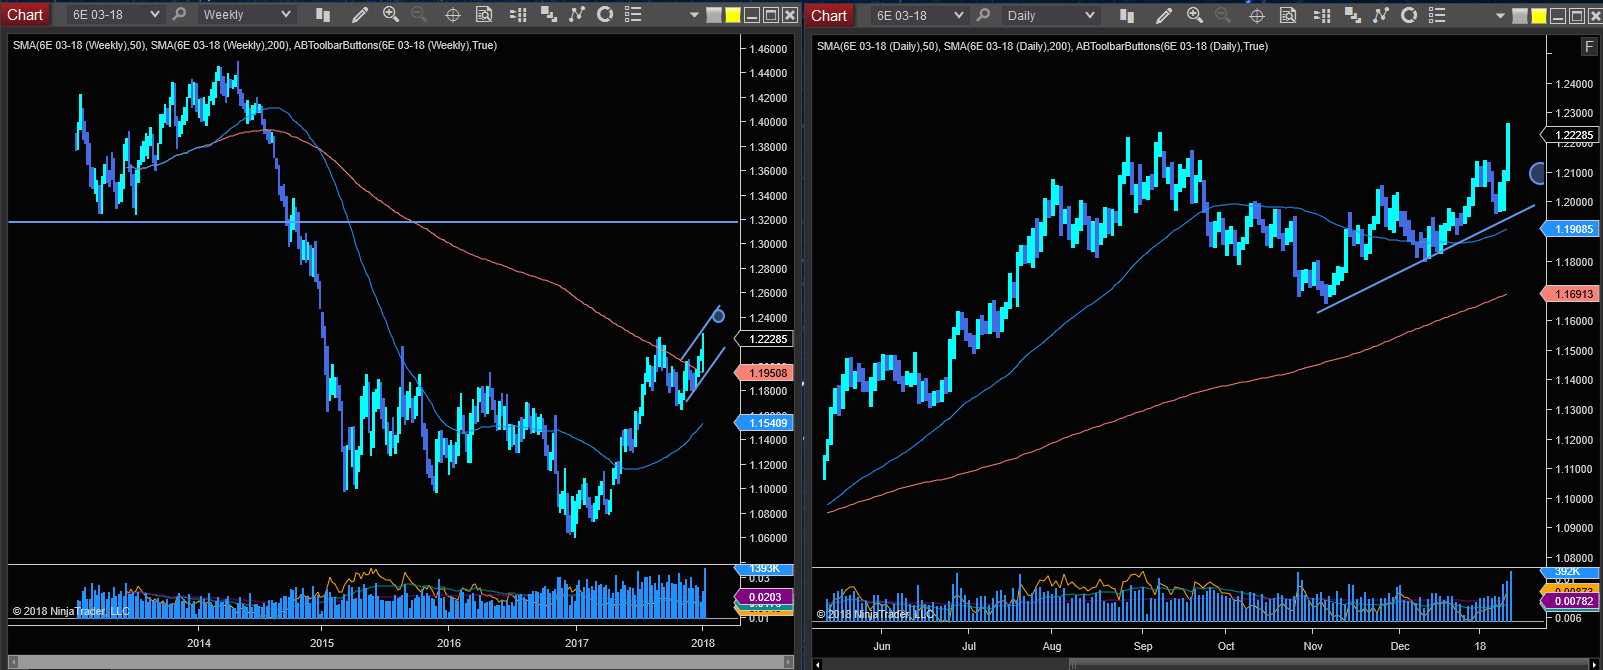
Task: Click left scroll arrow of Daily chart scrollbar
Action: [x=817, y=663]
